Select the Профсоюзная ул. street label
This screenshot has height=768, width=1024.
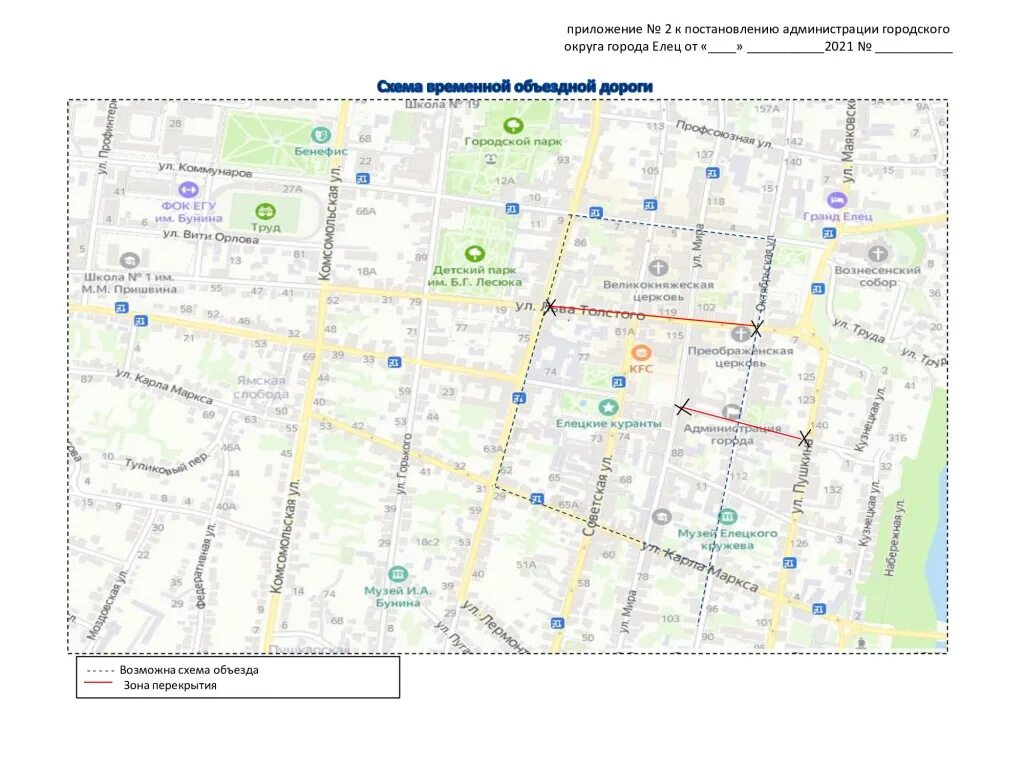[724, 134]
